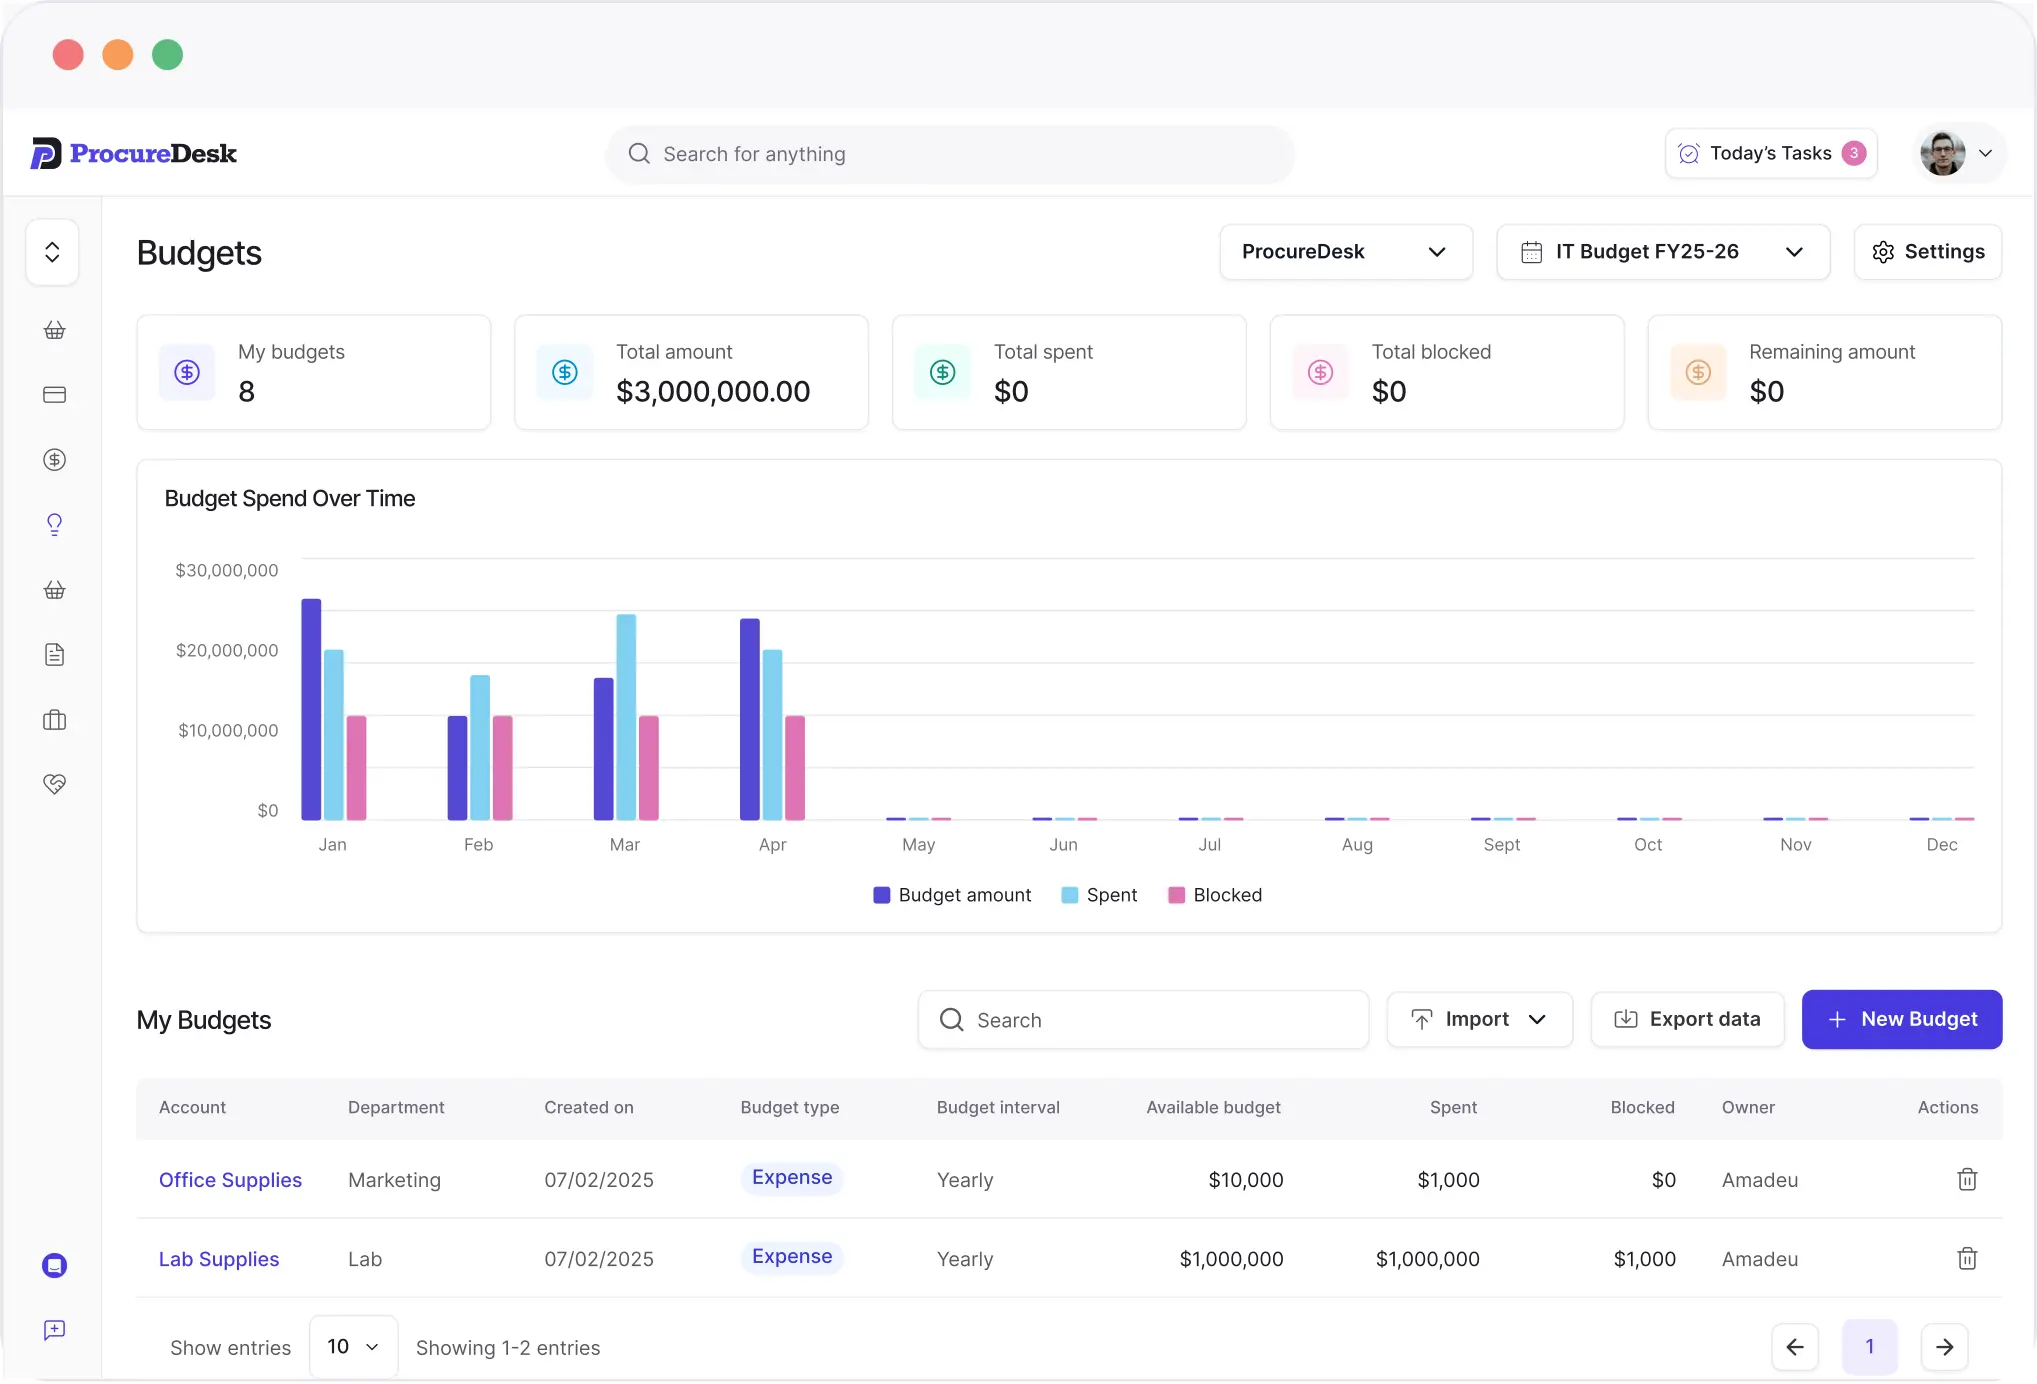Toggle the Blocked legend series
2037x1384 pixels.
point(1215,895)
